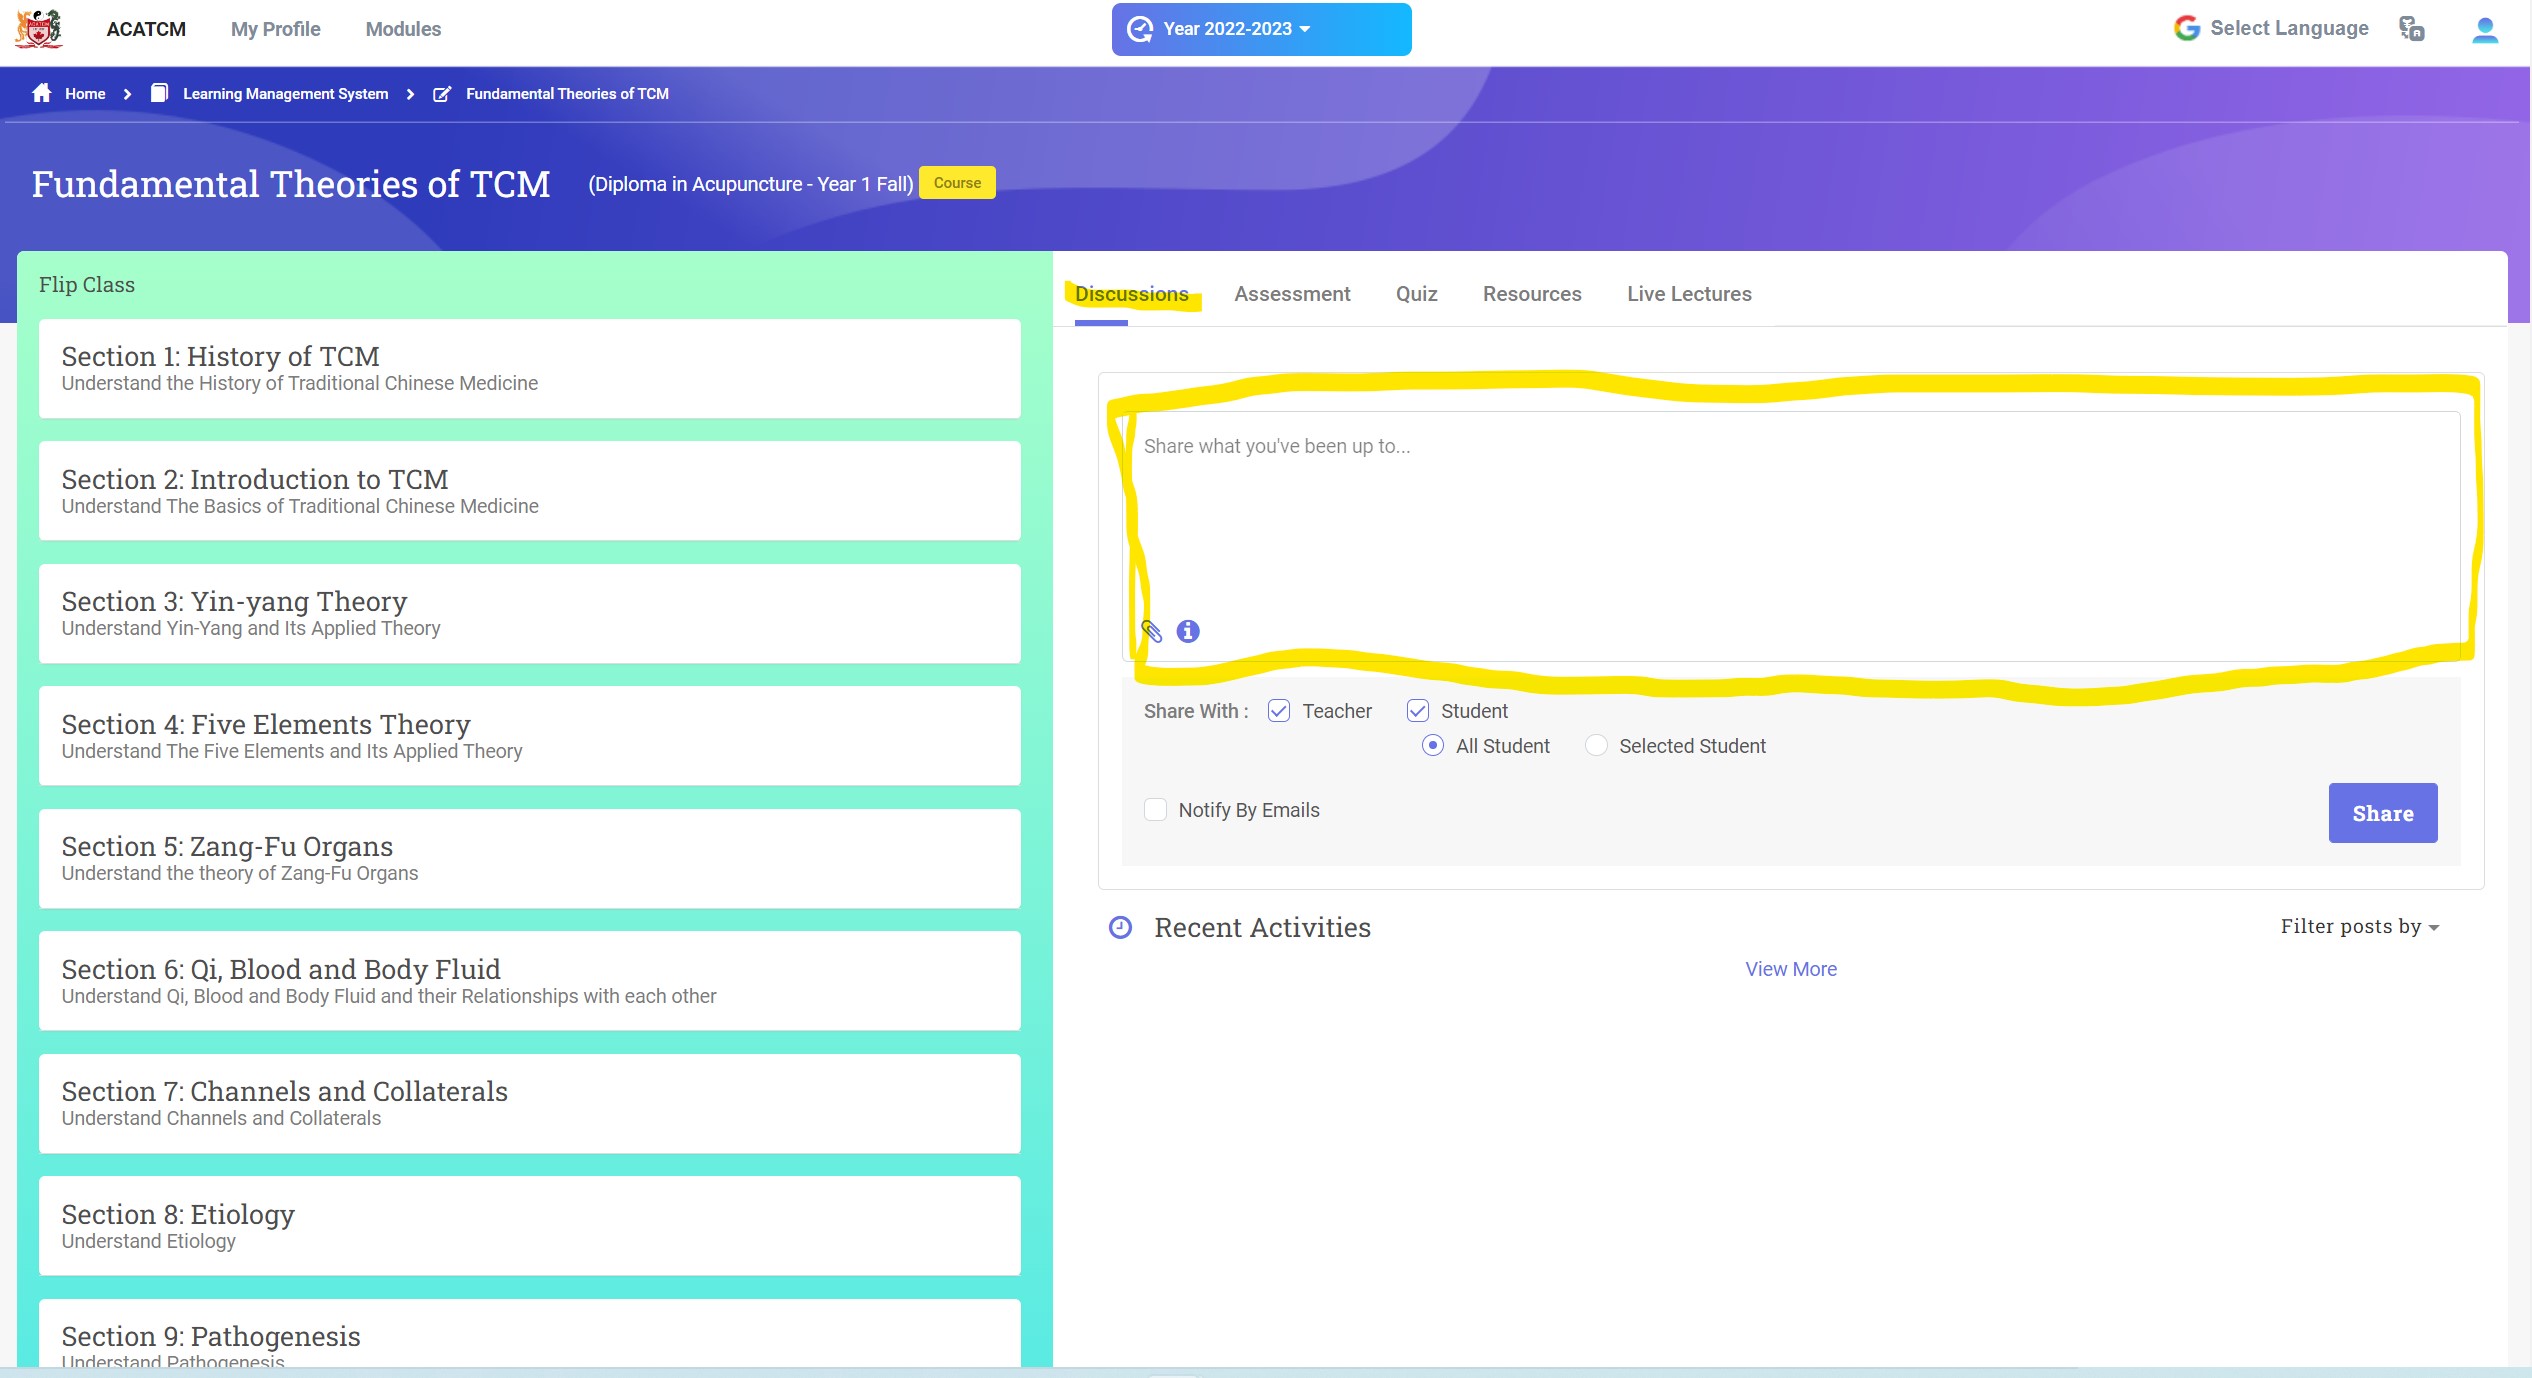Image resolution: width=2532 pixels, height=1378 pixels.
Task: Click Fundamental Theories of TCM breadcrumb
Action: tap(567, 94)
